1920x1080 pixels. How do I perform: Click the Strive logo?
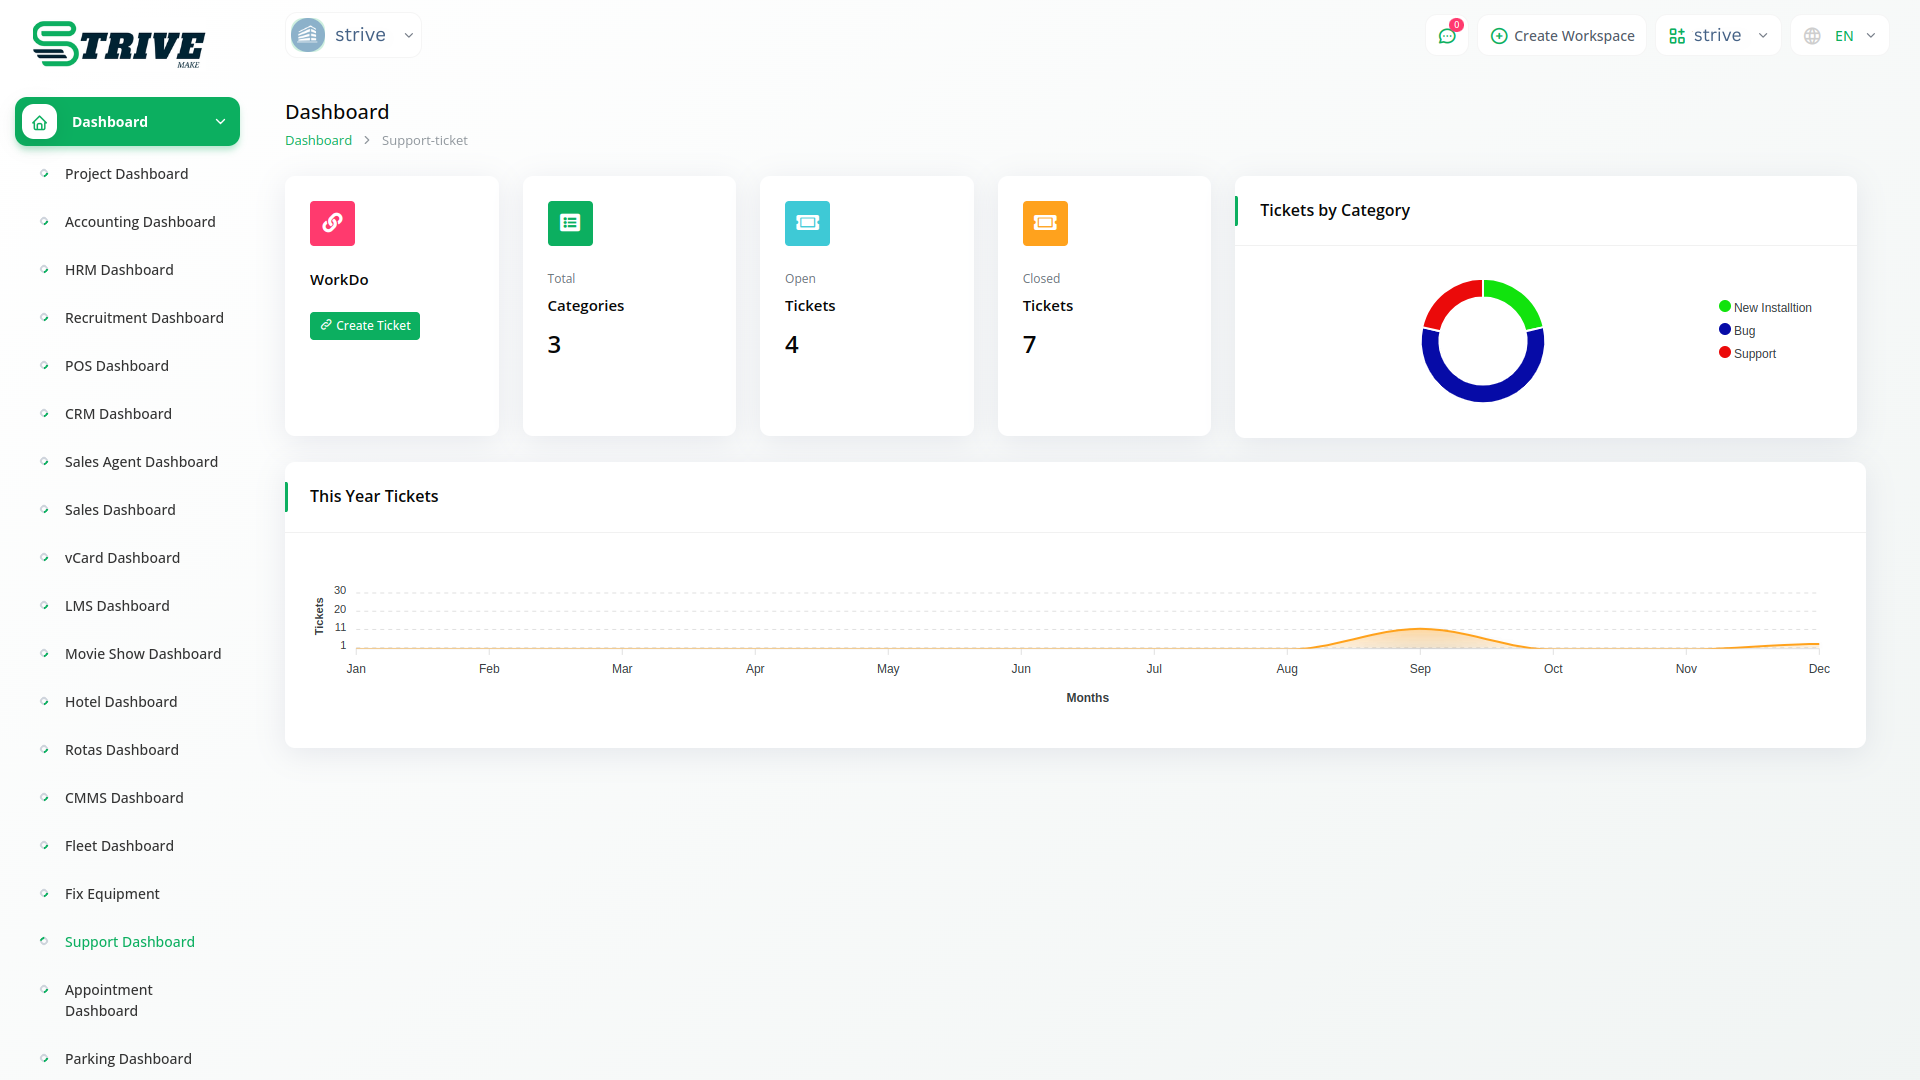[118, 45]
